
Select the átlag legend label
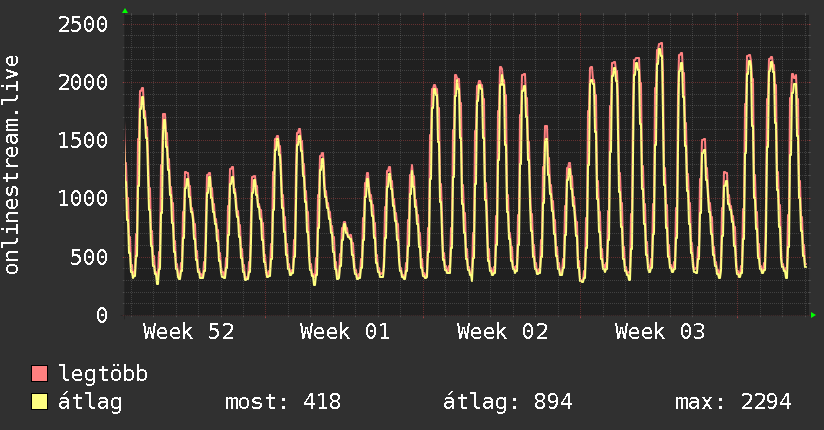90,402
